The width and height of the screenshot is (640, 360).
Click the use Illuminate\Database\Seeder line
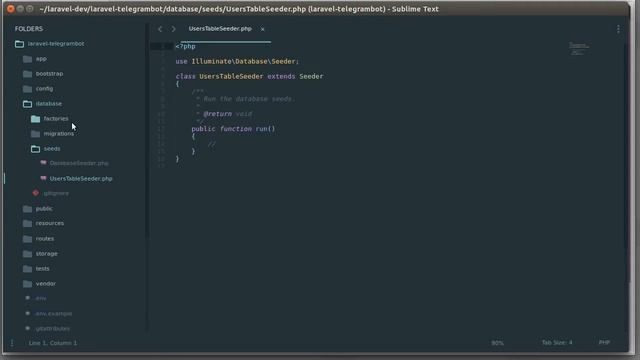[x=237, y=61]
